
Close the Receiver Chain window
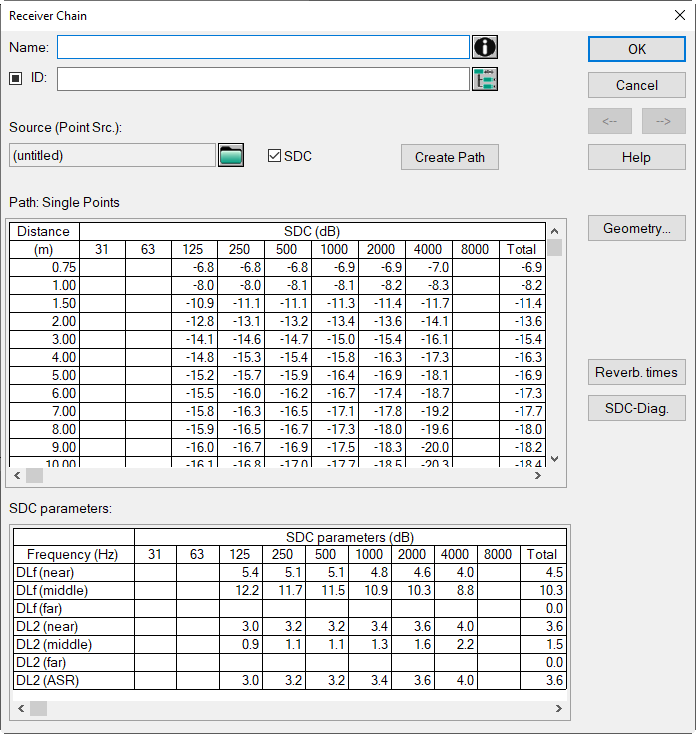(680, 15)
